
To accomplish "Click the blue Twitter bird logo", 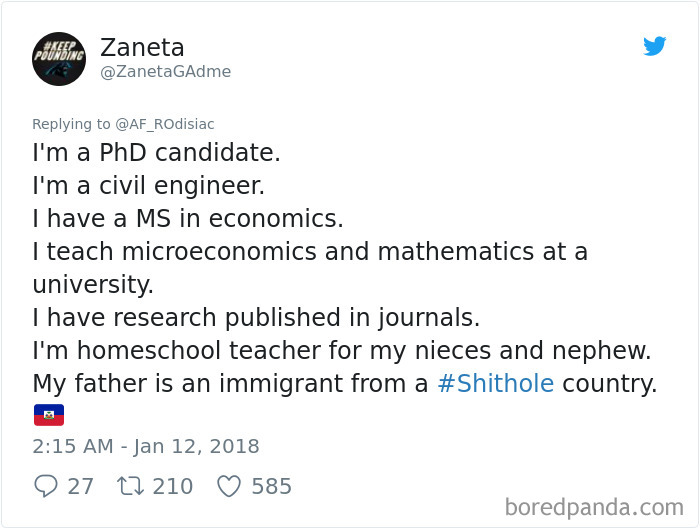I will pyautogui.click(x=655, y=46).
